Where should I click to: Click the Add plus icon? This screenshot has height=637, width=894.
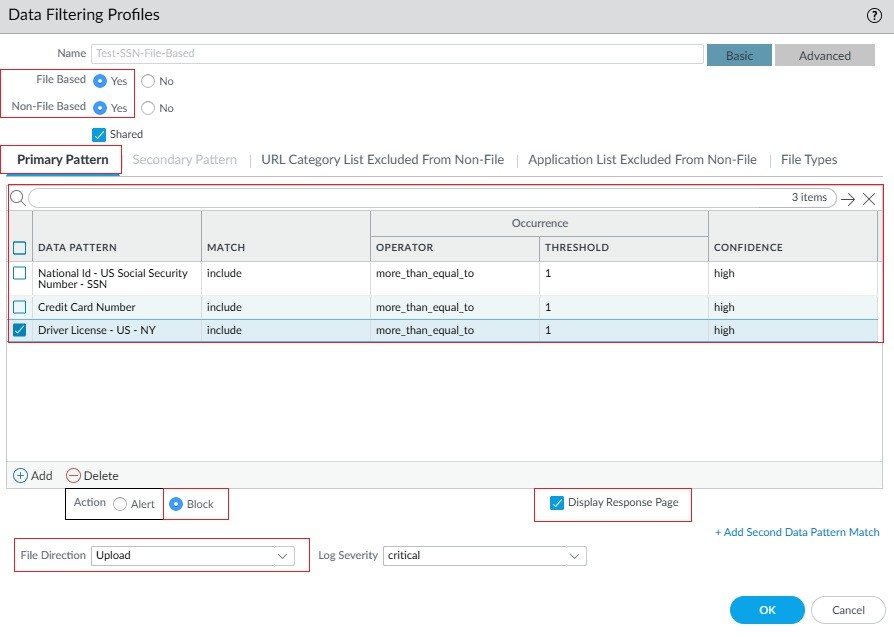tap(20, 476)
